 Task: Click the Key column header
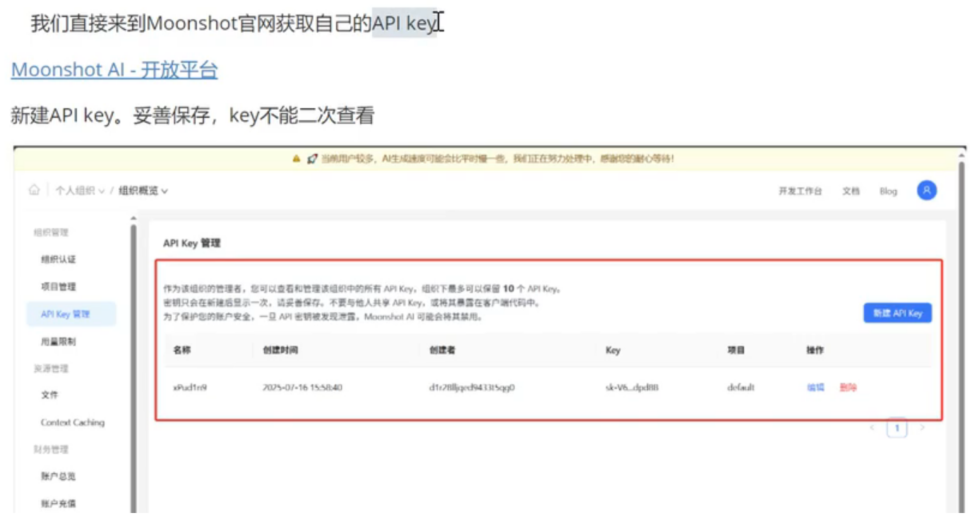click(613, 350)
